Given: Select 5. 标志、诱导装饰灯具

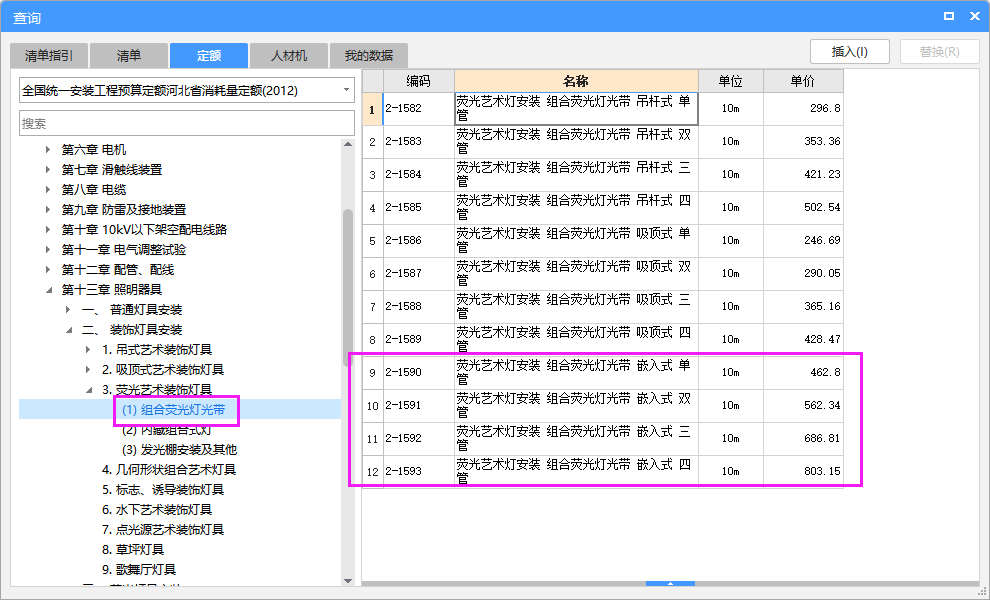Looking at the screenshot, I should [163, 489].
